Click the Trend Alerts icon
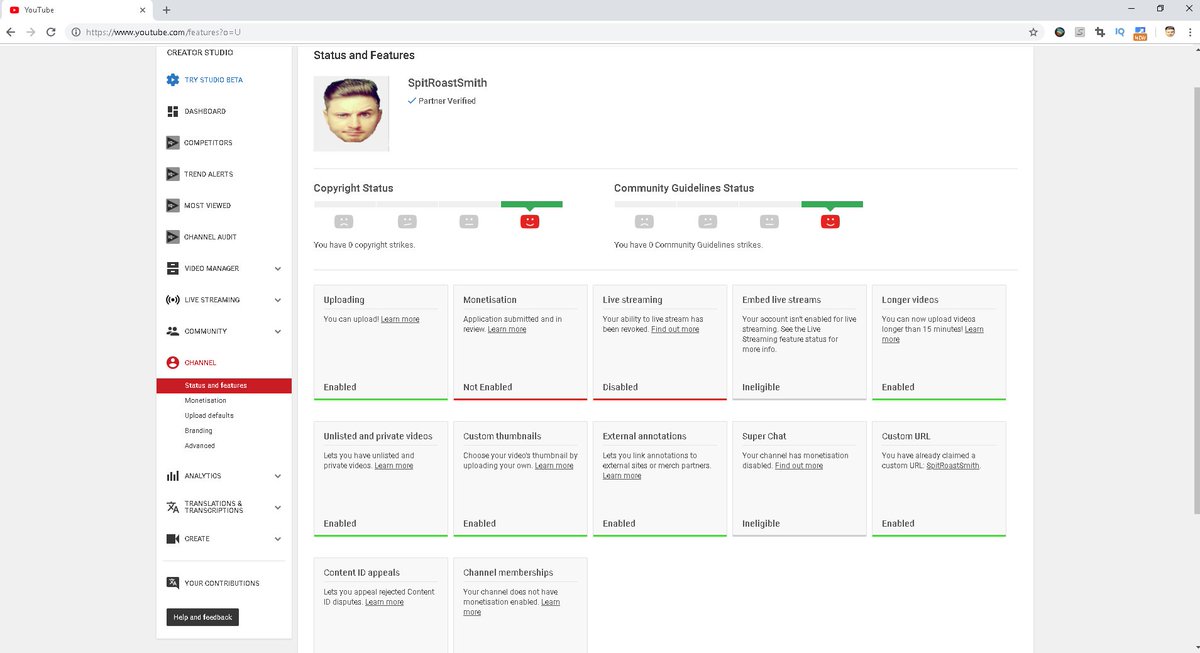 (x=173, y=174)
